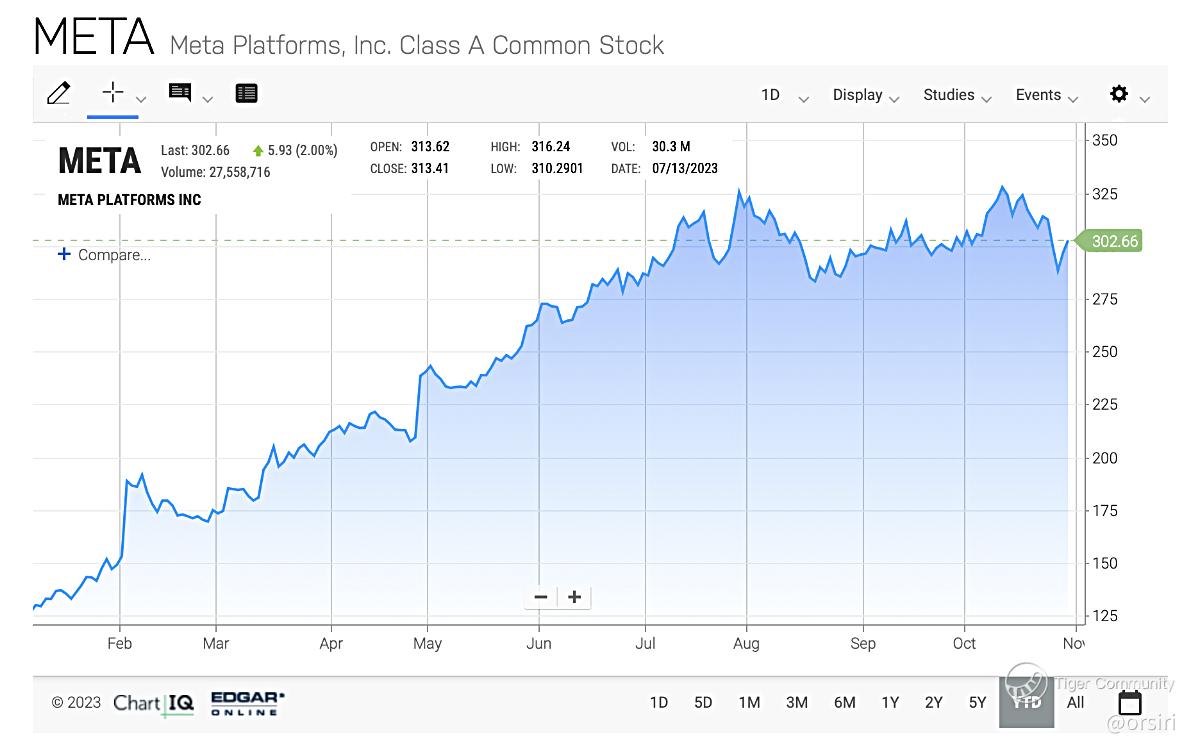The image size is (1200, 750).
Task: Click Compare... to add a symbol
Action: point(105,255)
